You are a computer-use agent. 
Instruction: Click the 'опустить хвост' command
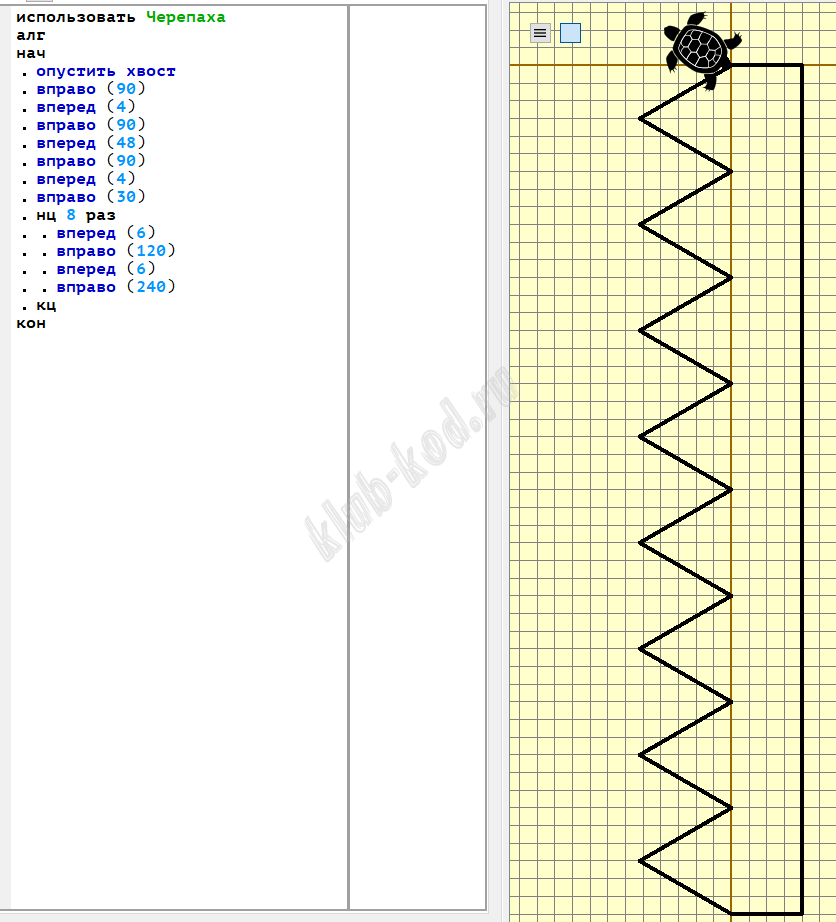pyautogui.click(x=106, y=72)
